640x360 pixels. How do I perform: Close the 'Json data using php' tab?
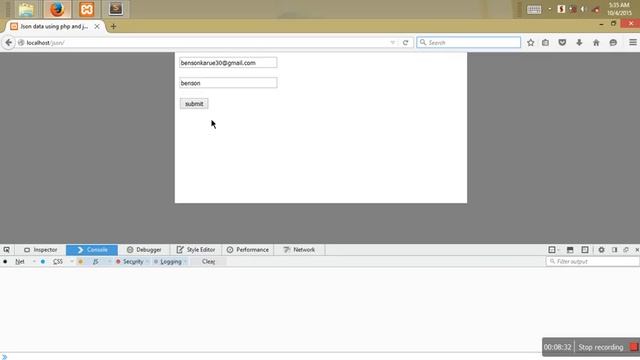tap(97, 27)
